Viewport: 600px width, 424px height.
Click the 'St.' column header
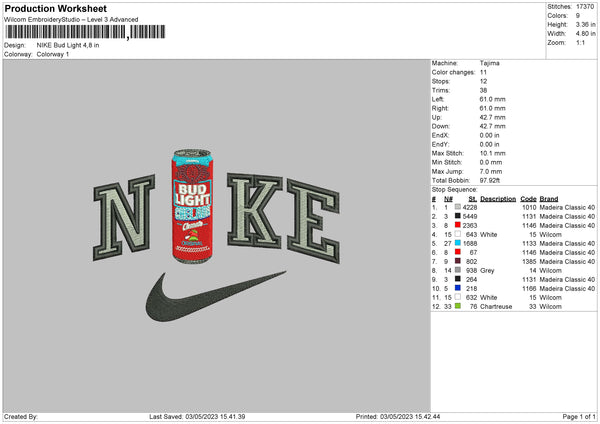[x=473, y=199]
